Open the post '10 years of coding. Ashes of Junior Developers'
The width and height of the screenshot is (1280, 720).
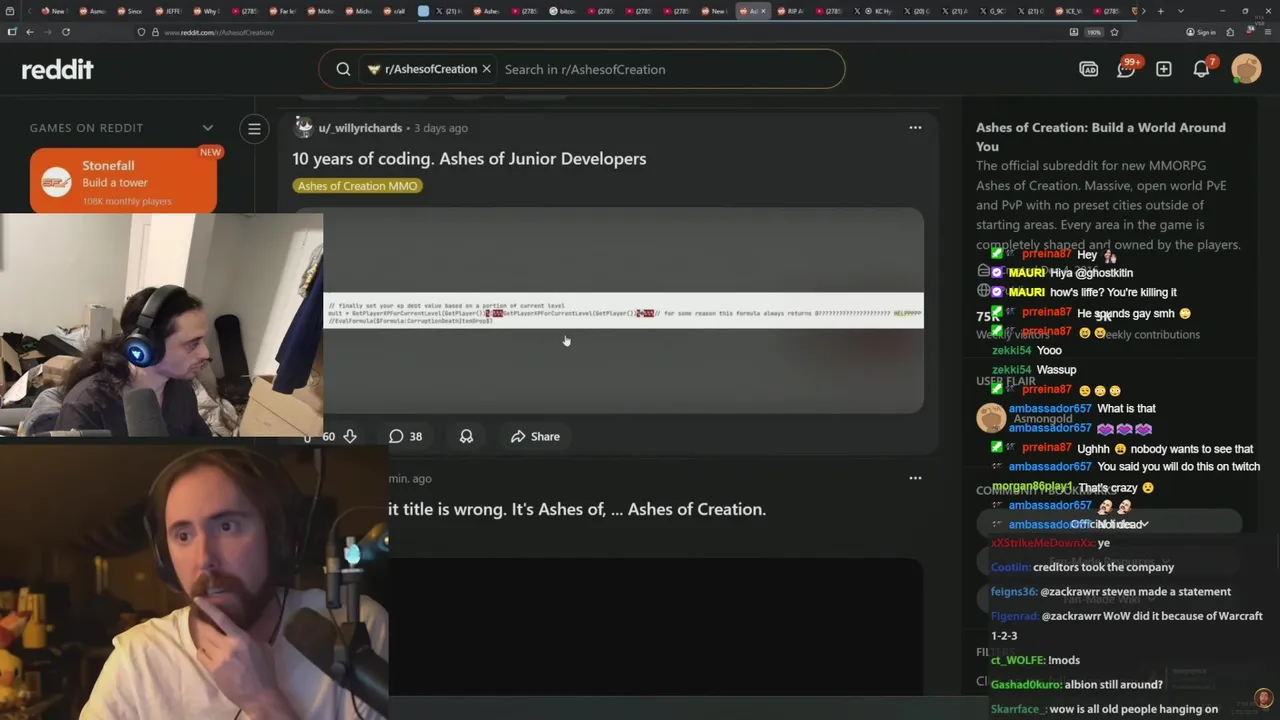pos(469,159)
